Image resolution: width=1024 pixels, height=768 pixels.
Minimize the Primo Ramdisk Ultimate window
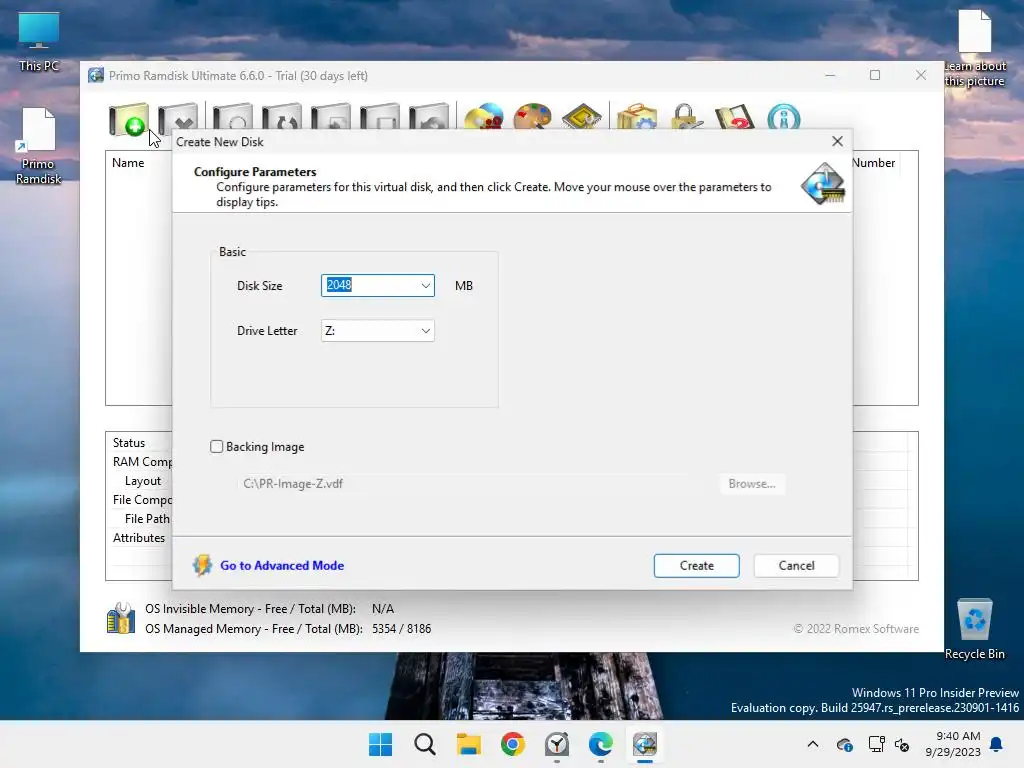tap(830, 75)
